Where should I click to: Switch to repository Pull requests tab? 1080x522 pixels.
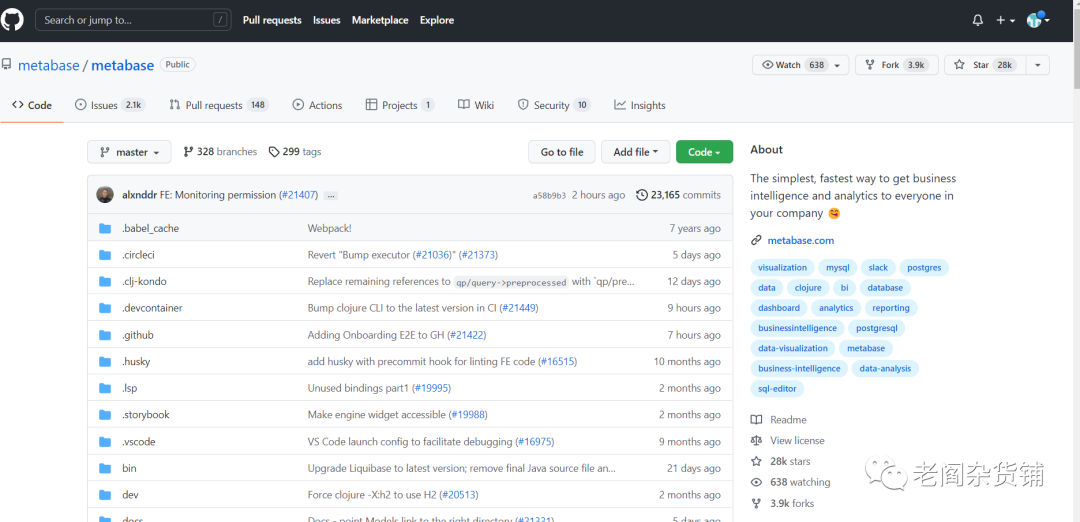219,105
